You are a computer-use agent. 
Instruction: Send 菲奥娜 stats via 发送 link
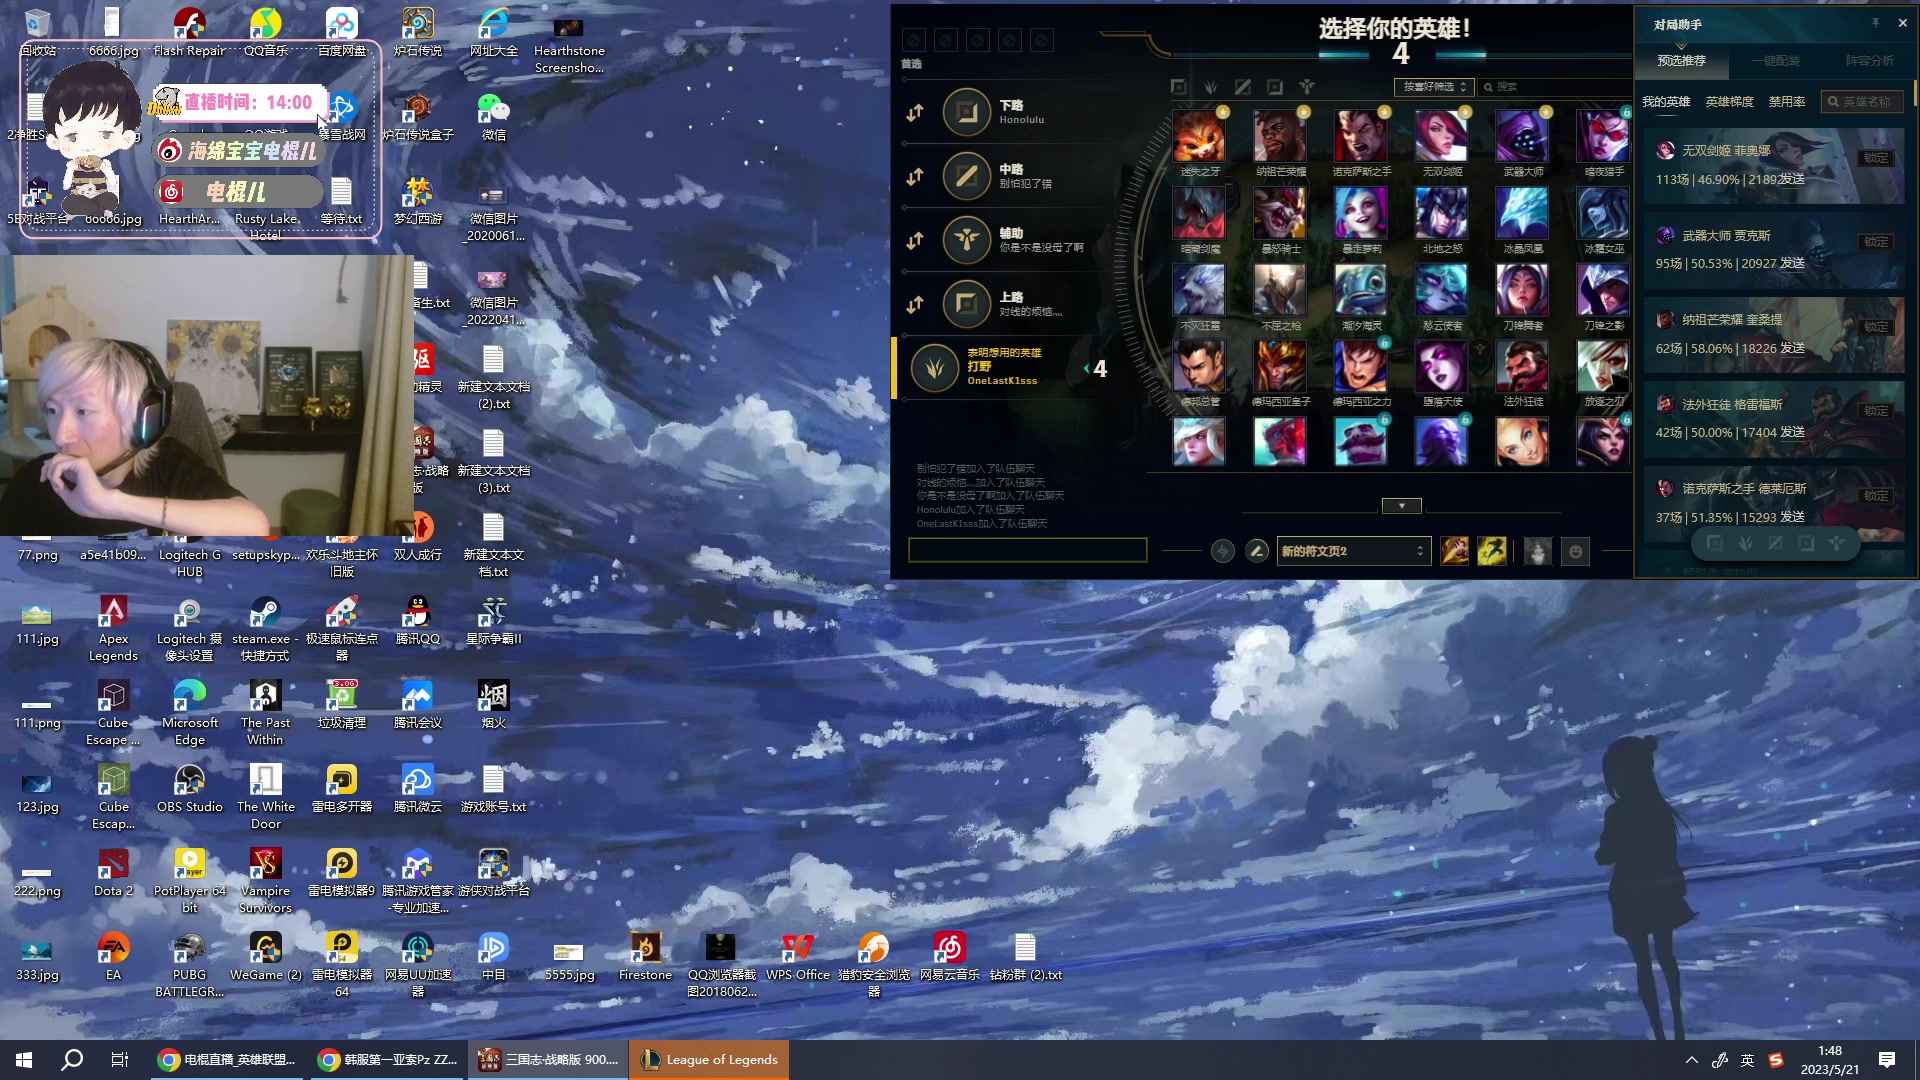1792,179
